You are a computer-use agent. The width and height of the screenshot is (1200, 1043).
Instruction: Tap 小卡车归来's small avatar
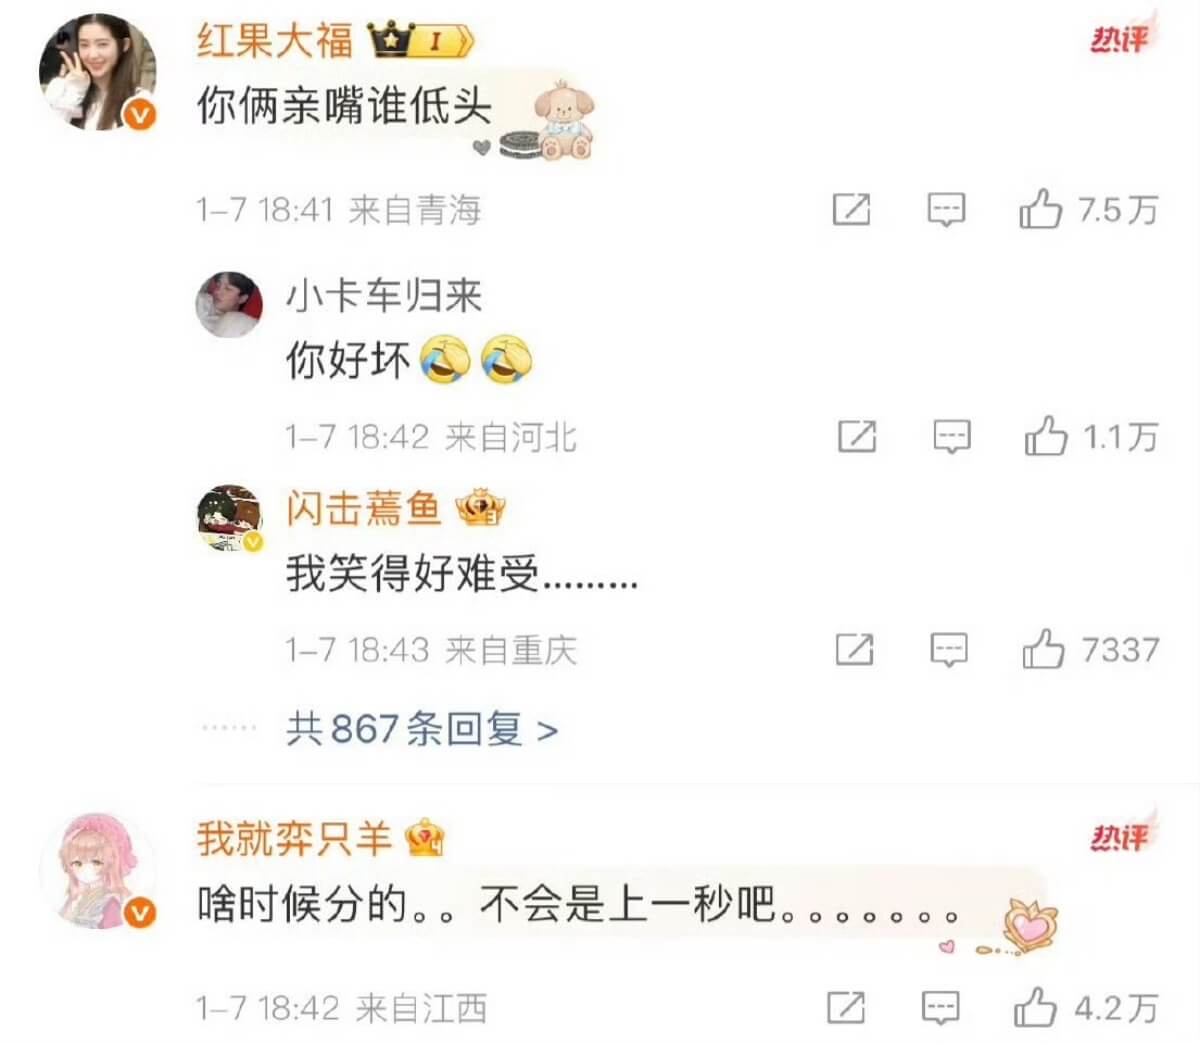coord(229,304)
